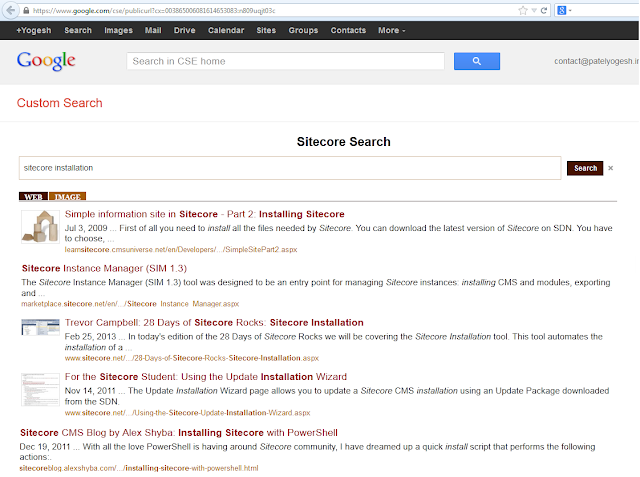Click the Search in CSE home field
640x477 pixels.
pos(285,61)
